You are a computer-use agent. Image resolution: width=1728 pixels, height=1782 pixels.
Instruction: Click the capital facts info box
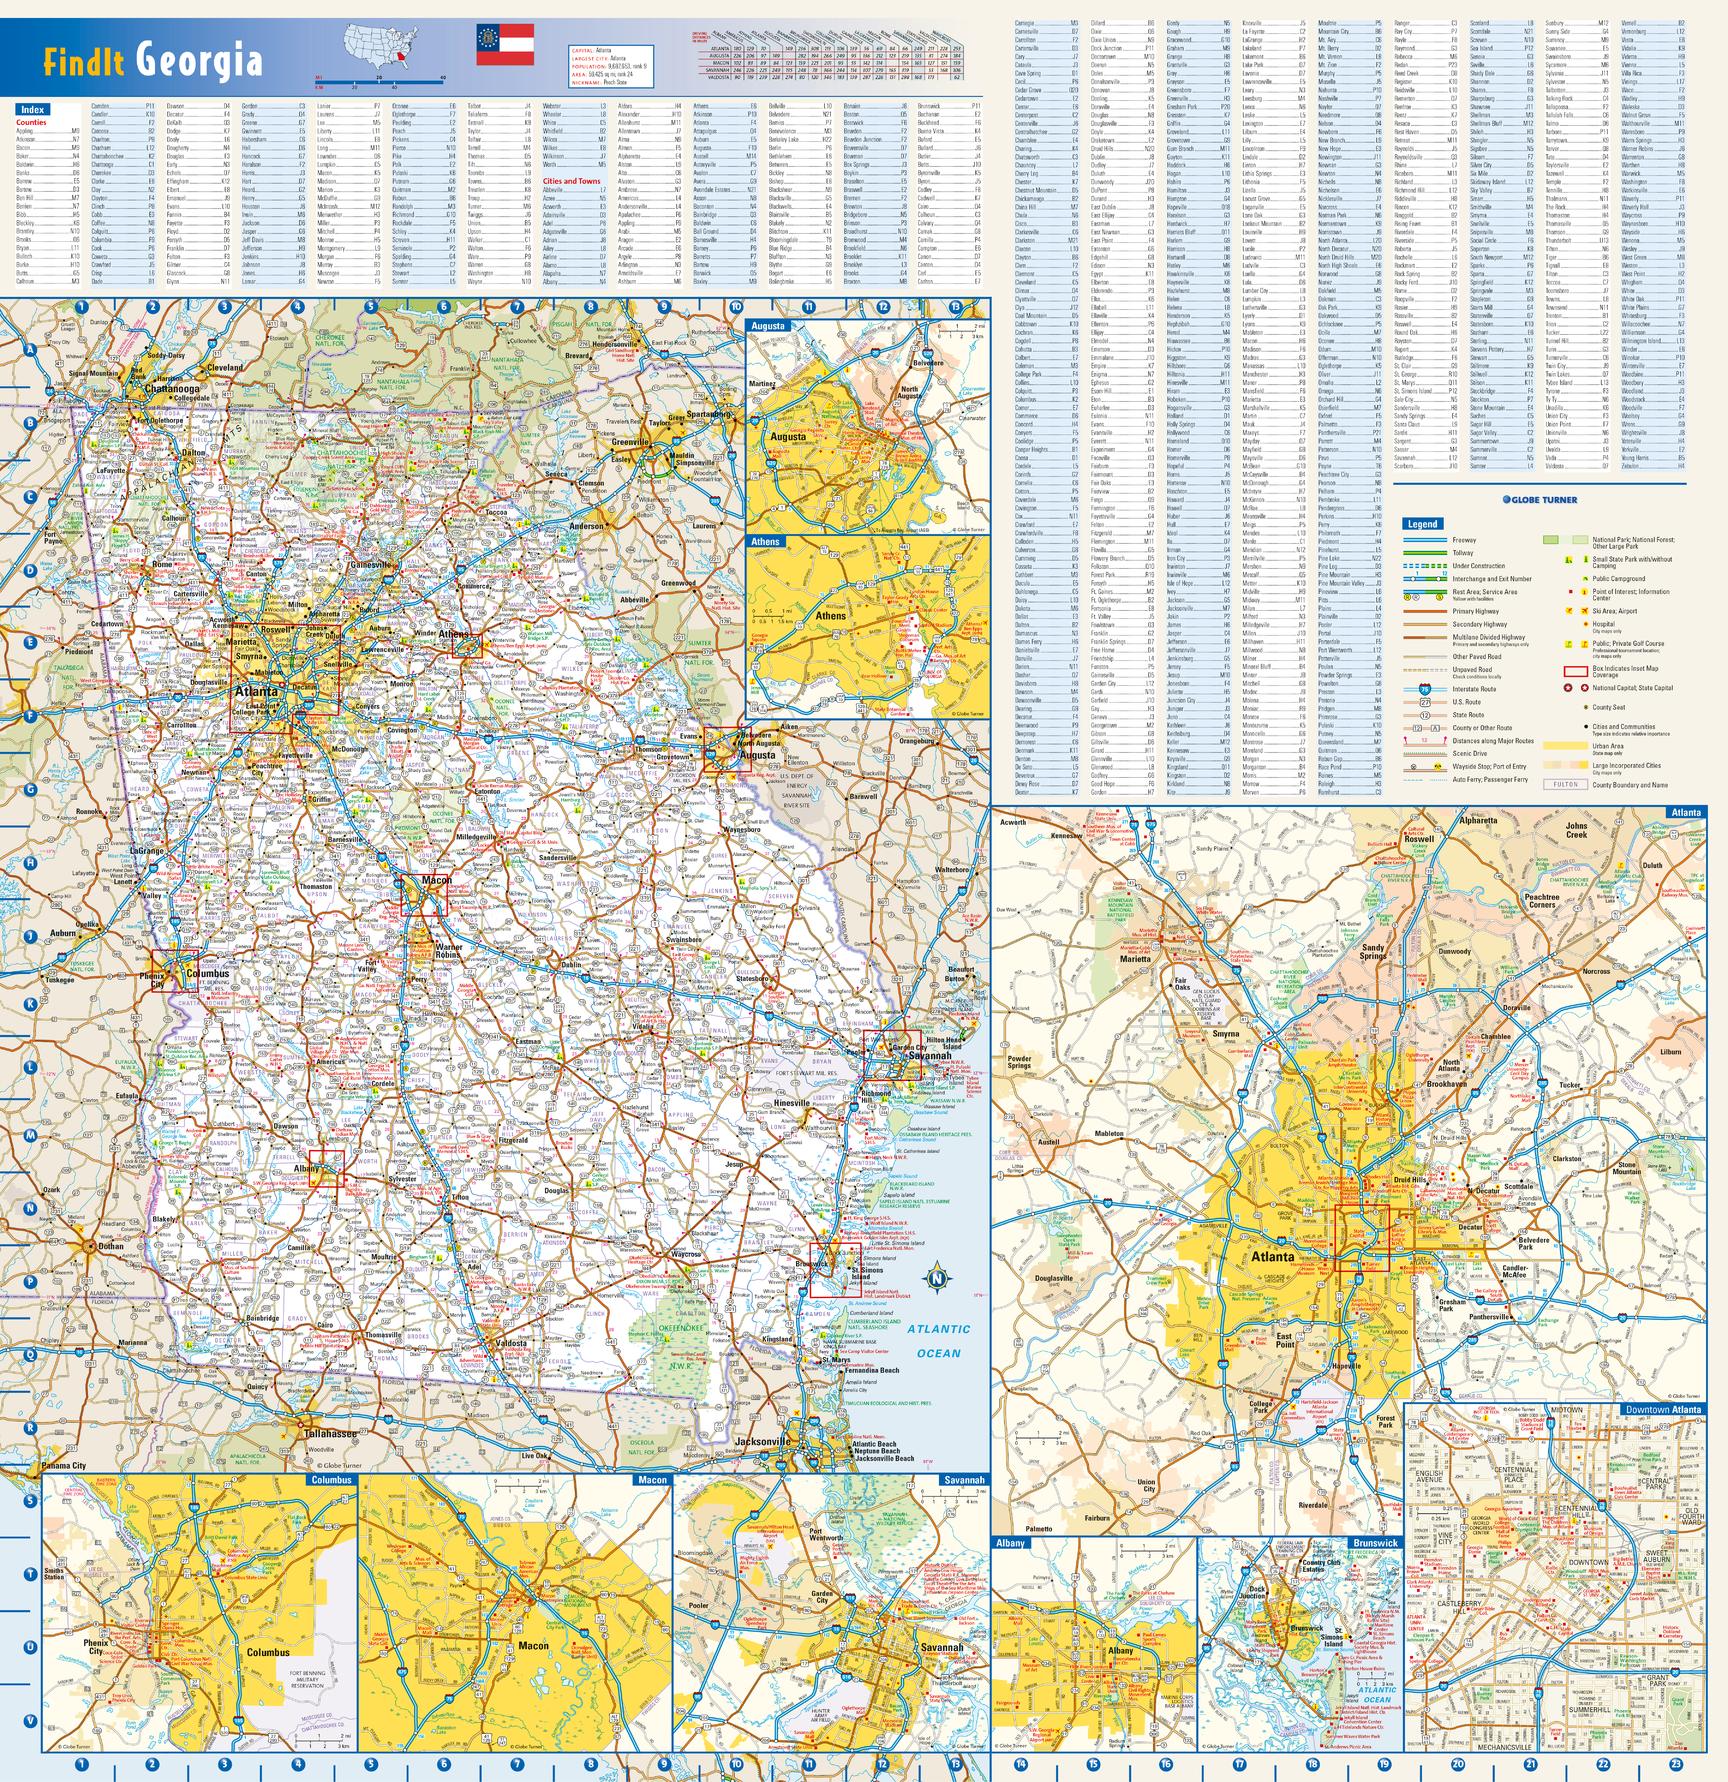click(611, 67)
